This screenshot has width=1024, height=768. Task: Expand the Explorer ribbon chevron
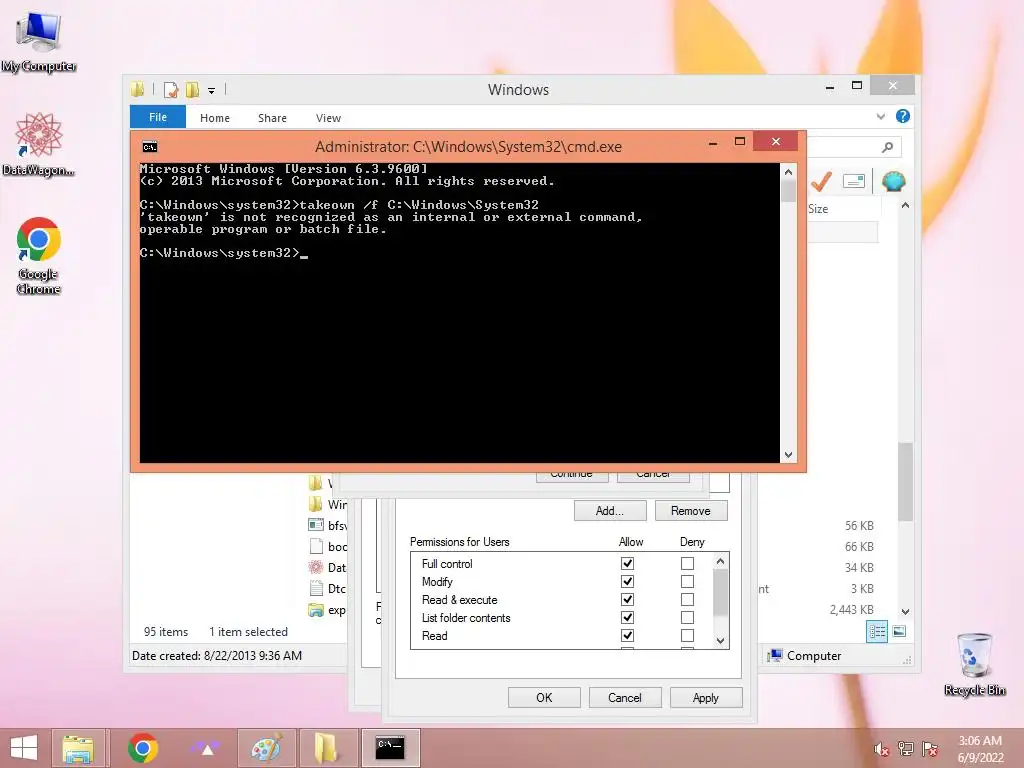(880, 116)
